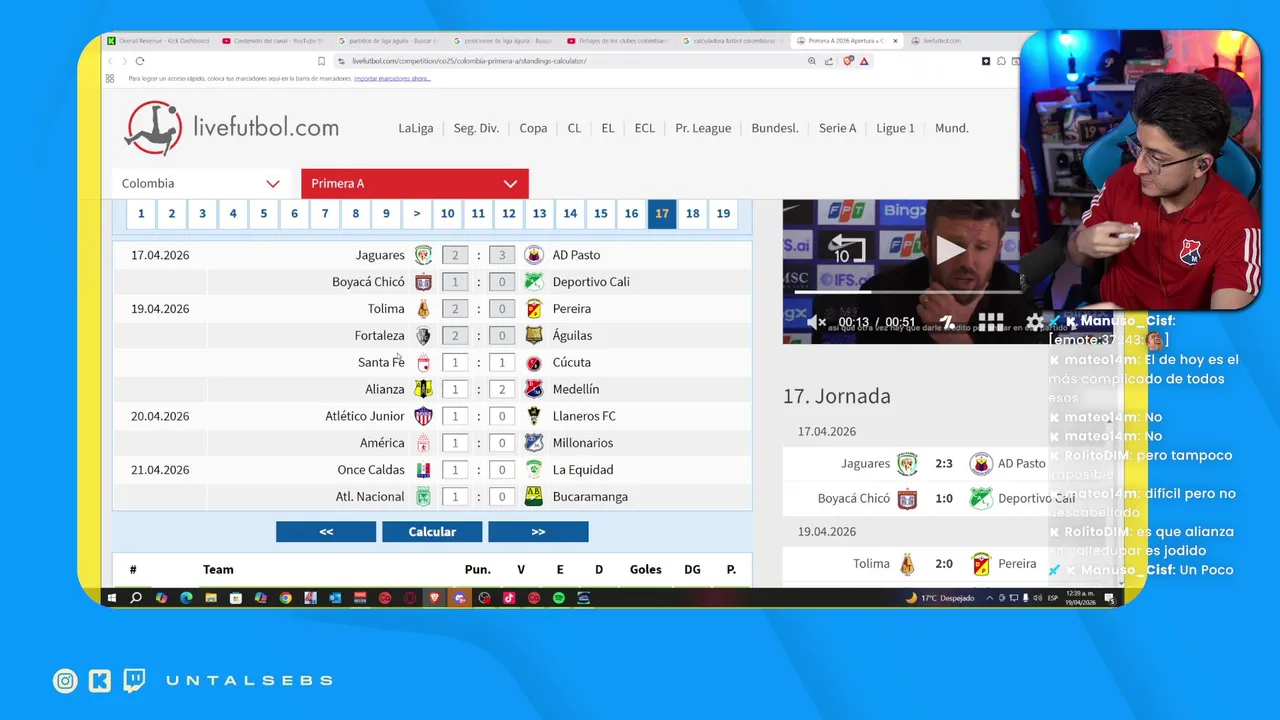Open Microsoft Edge from the taskbar

point(186,598)
